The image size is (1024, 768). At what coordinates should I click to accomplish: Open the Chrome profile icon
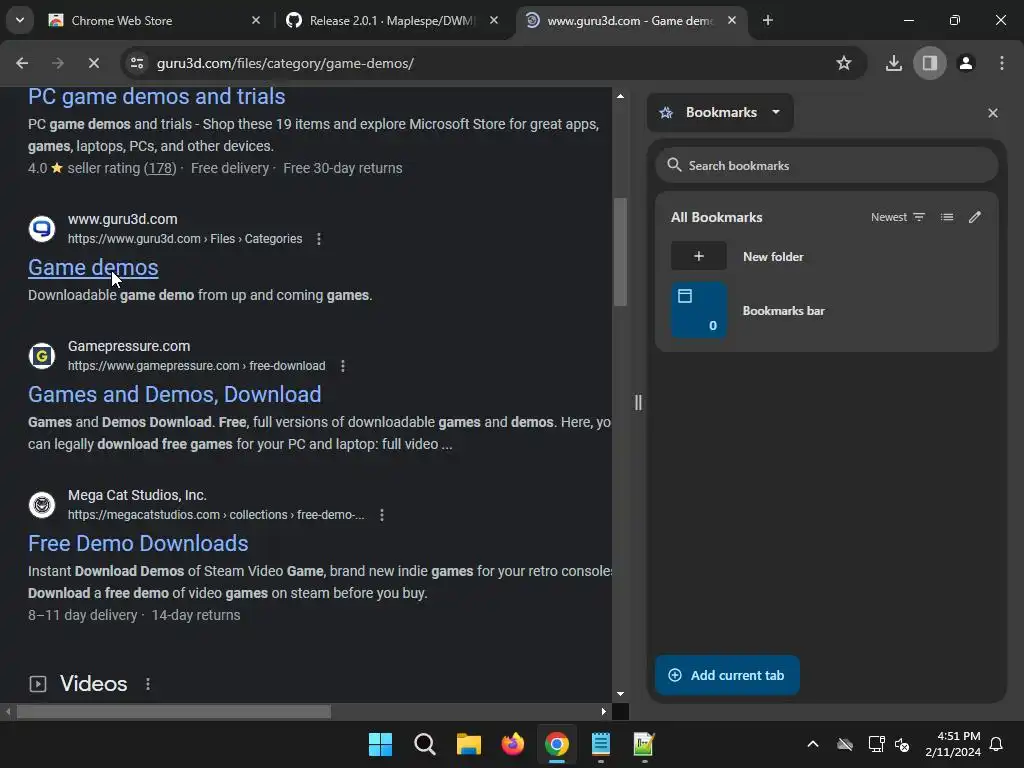click(x=966, y=63)
